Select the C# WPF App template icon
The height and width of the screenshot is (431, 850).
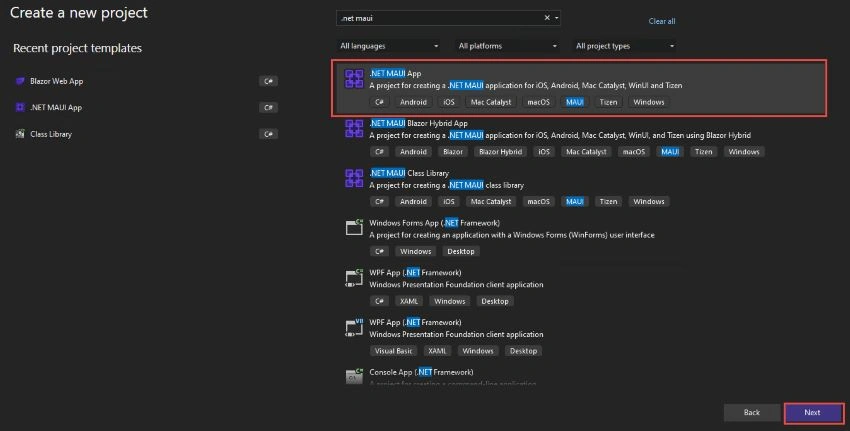point(354,277)
